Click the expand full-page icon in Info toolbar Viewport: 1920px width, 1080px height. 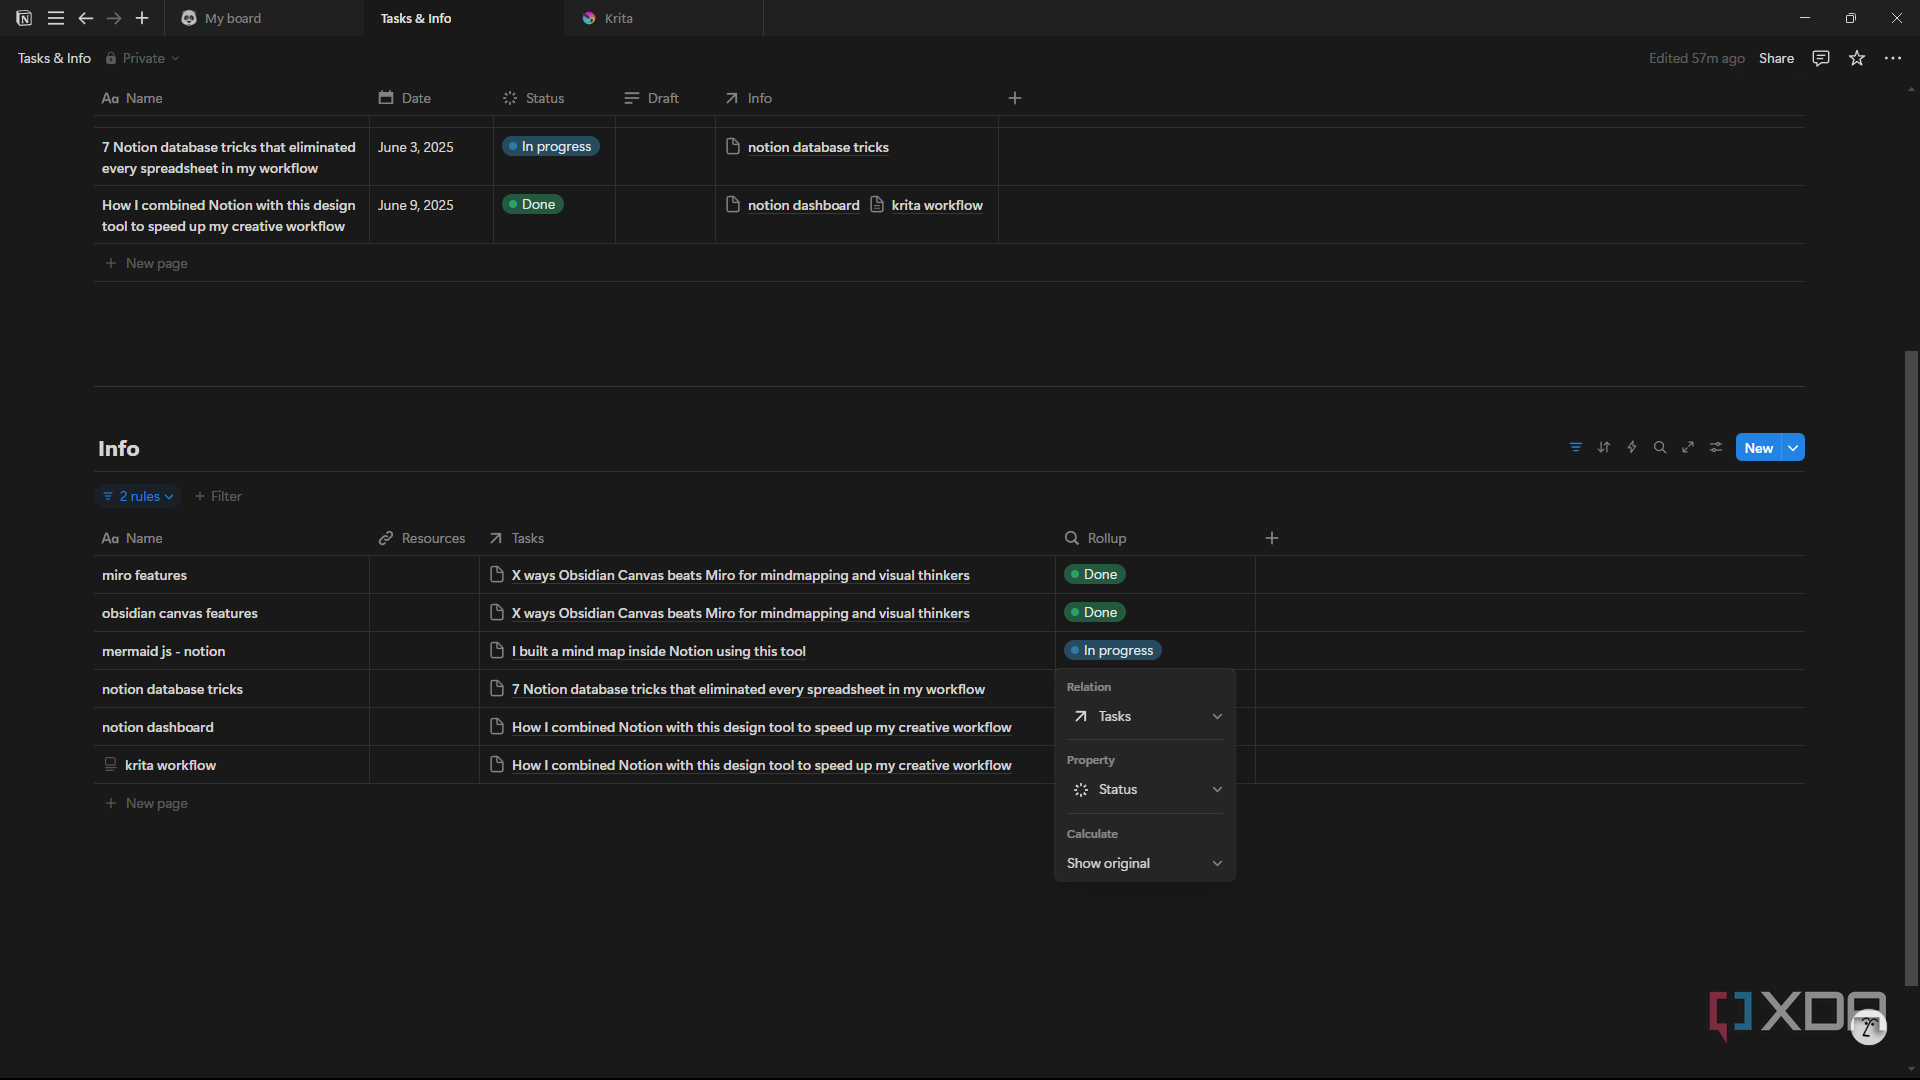coord(1688,447)
